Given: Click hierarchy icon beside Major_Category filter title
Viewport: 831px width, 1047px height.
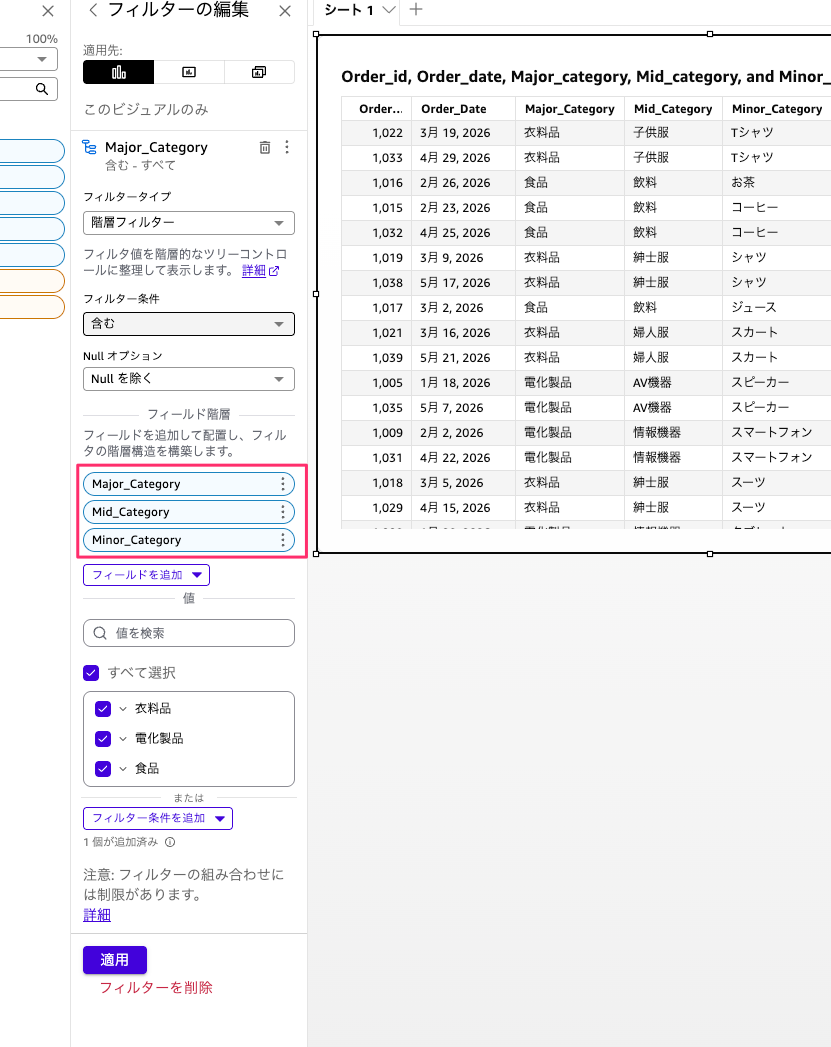Looking at the screenshot, I should (89, 147).
